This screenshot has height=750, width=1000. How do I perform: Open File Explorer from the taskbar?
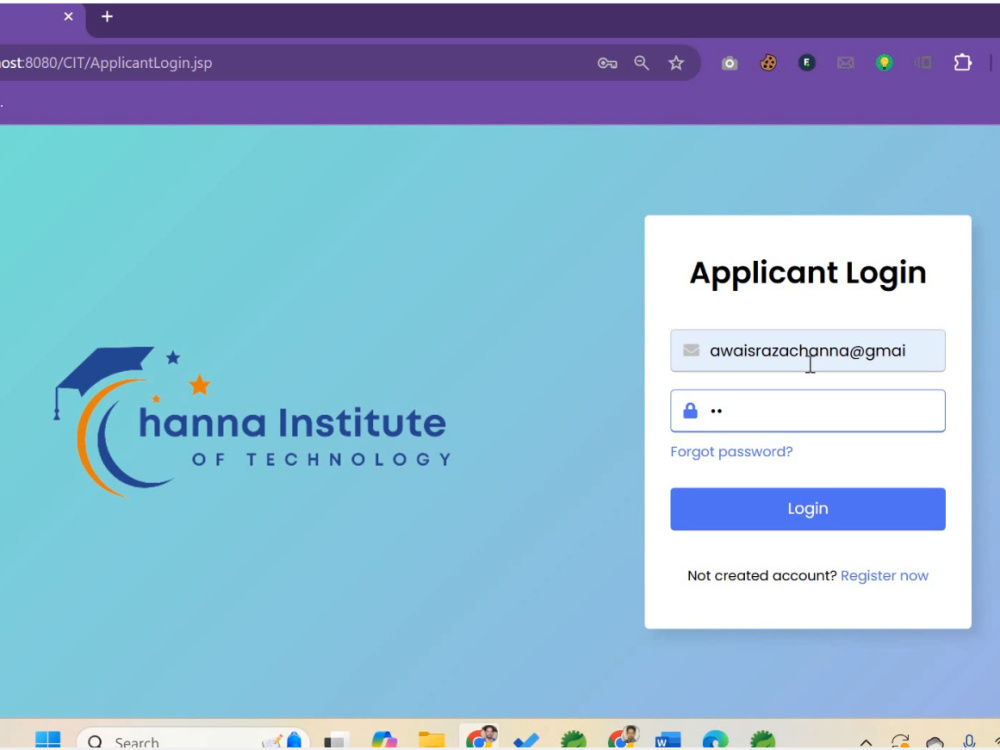coord(432,741)
